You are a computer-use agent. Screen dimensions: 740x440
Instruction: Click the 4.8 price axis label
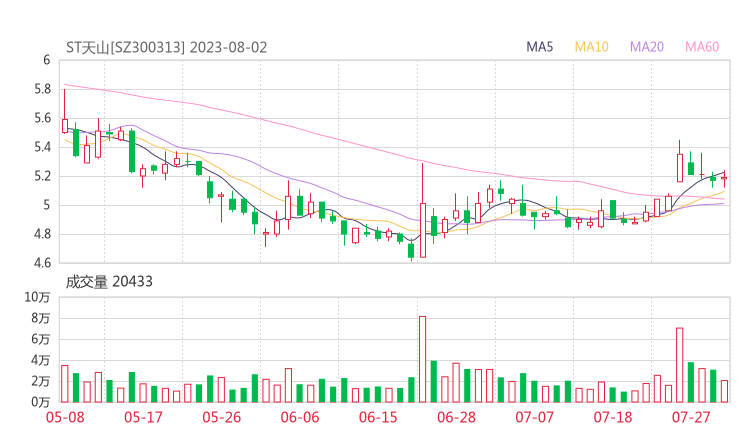[42, 234]
